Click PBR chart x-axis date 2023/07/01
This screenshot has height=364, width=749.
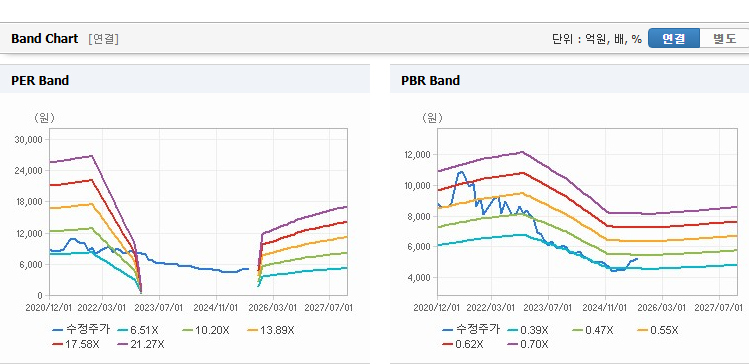pos(548,307)
